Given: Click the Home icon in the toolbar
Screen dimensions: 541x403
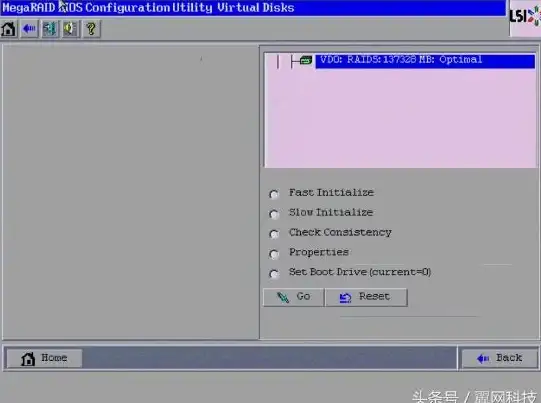Looking at the screenshot, I should pos(9,29).
